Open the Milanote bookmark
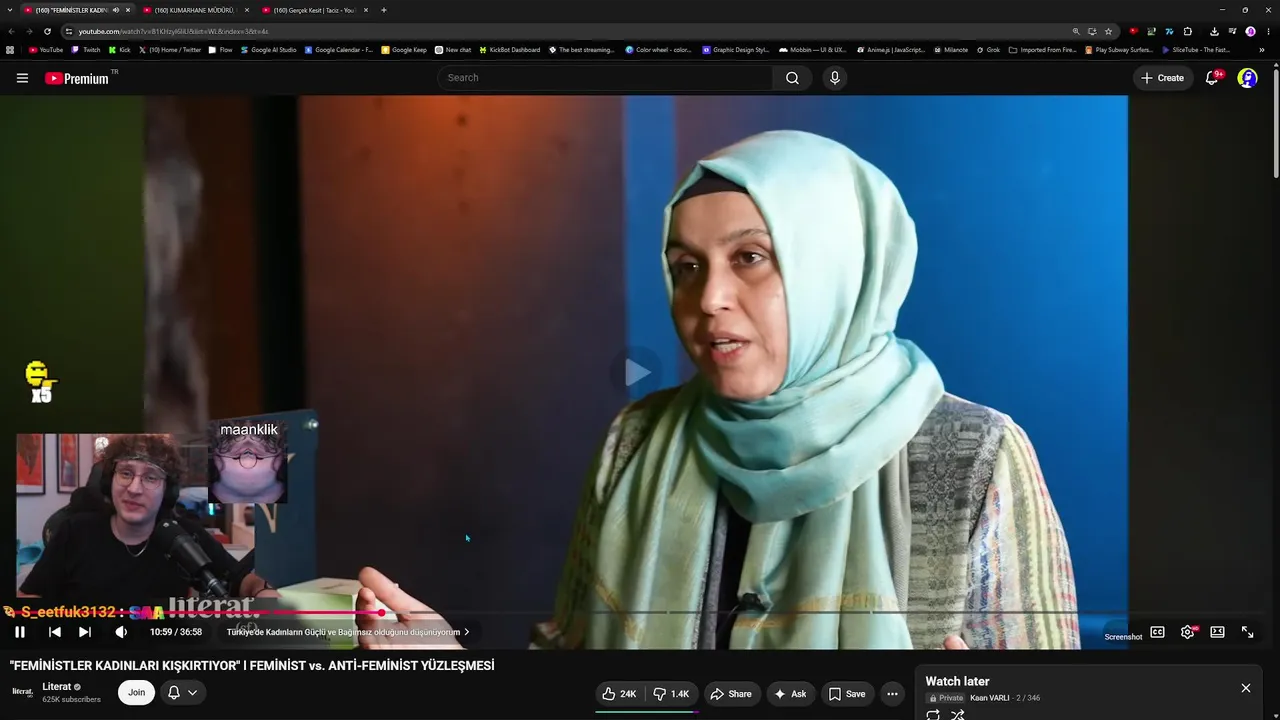 pyautogui.click(x=950, y=49)
